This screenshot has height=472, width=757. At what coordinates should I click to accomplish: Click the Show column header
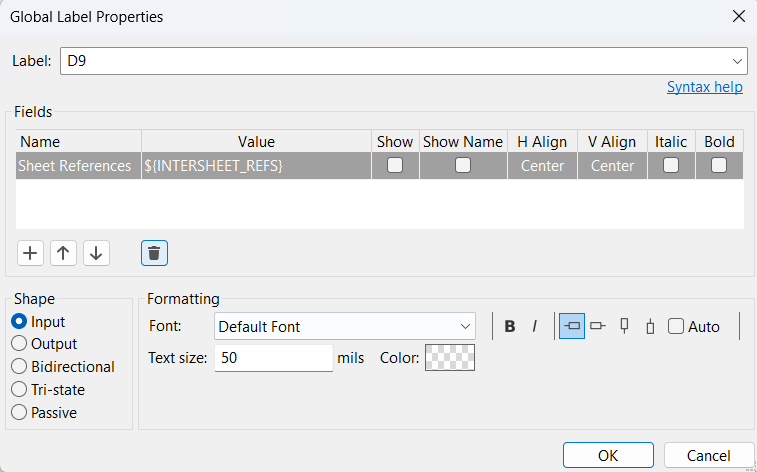[x=395, y=141]
